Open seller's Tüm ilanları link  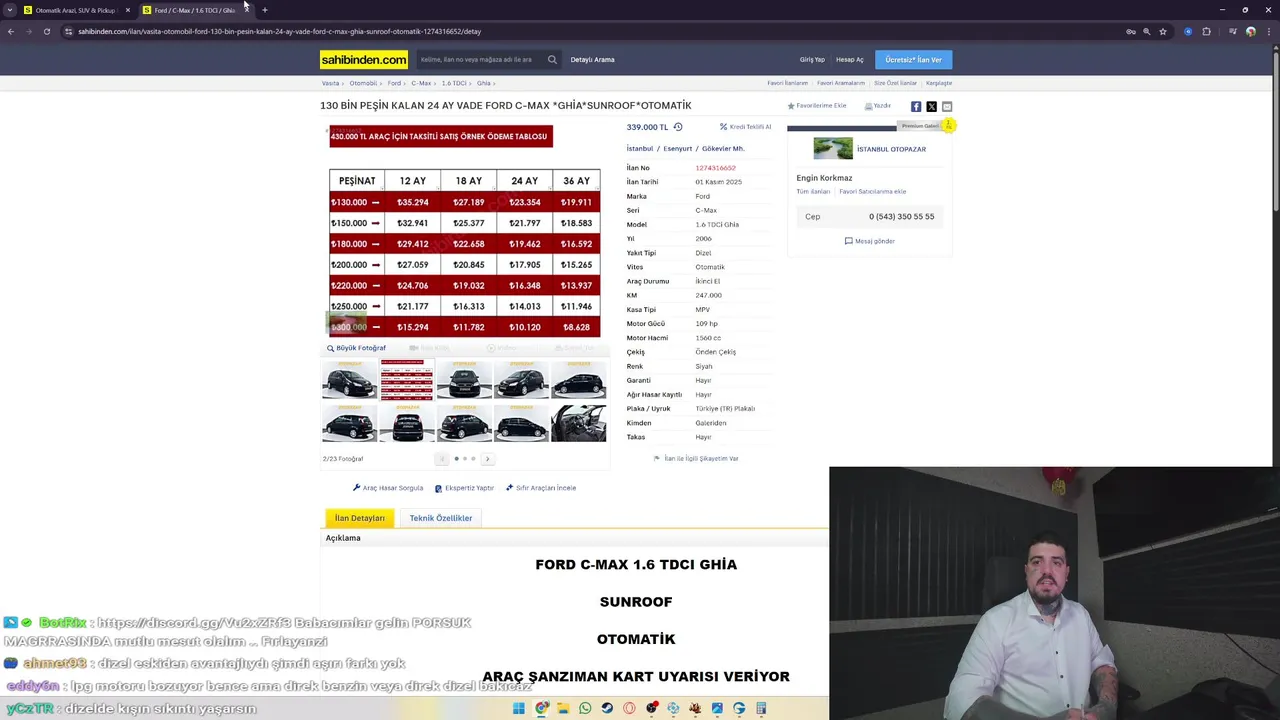(x=813, y=191)
